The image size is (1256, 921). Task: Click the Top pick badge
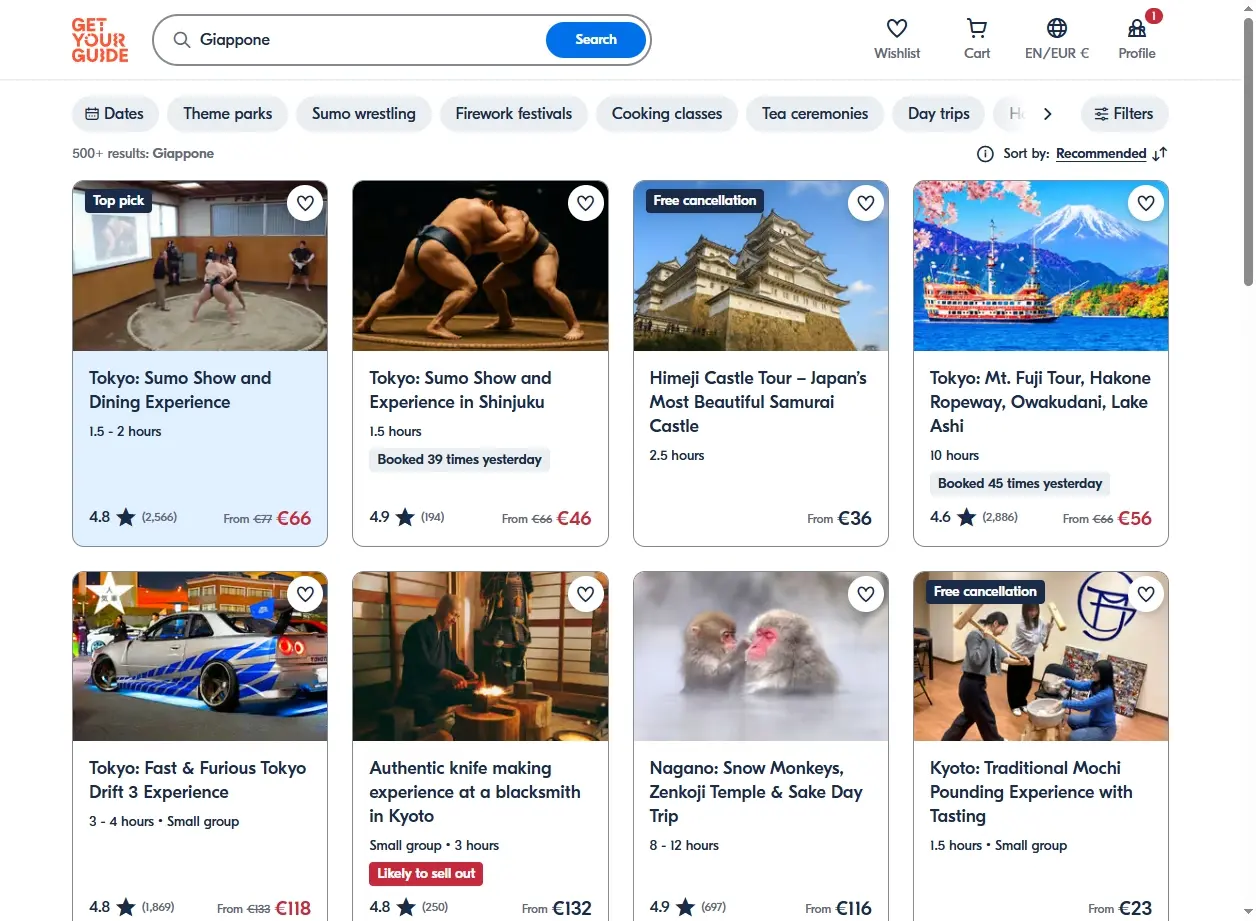click(x=118, y=201)
